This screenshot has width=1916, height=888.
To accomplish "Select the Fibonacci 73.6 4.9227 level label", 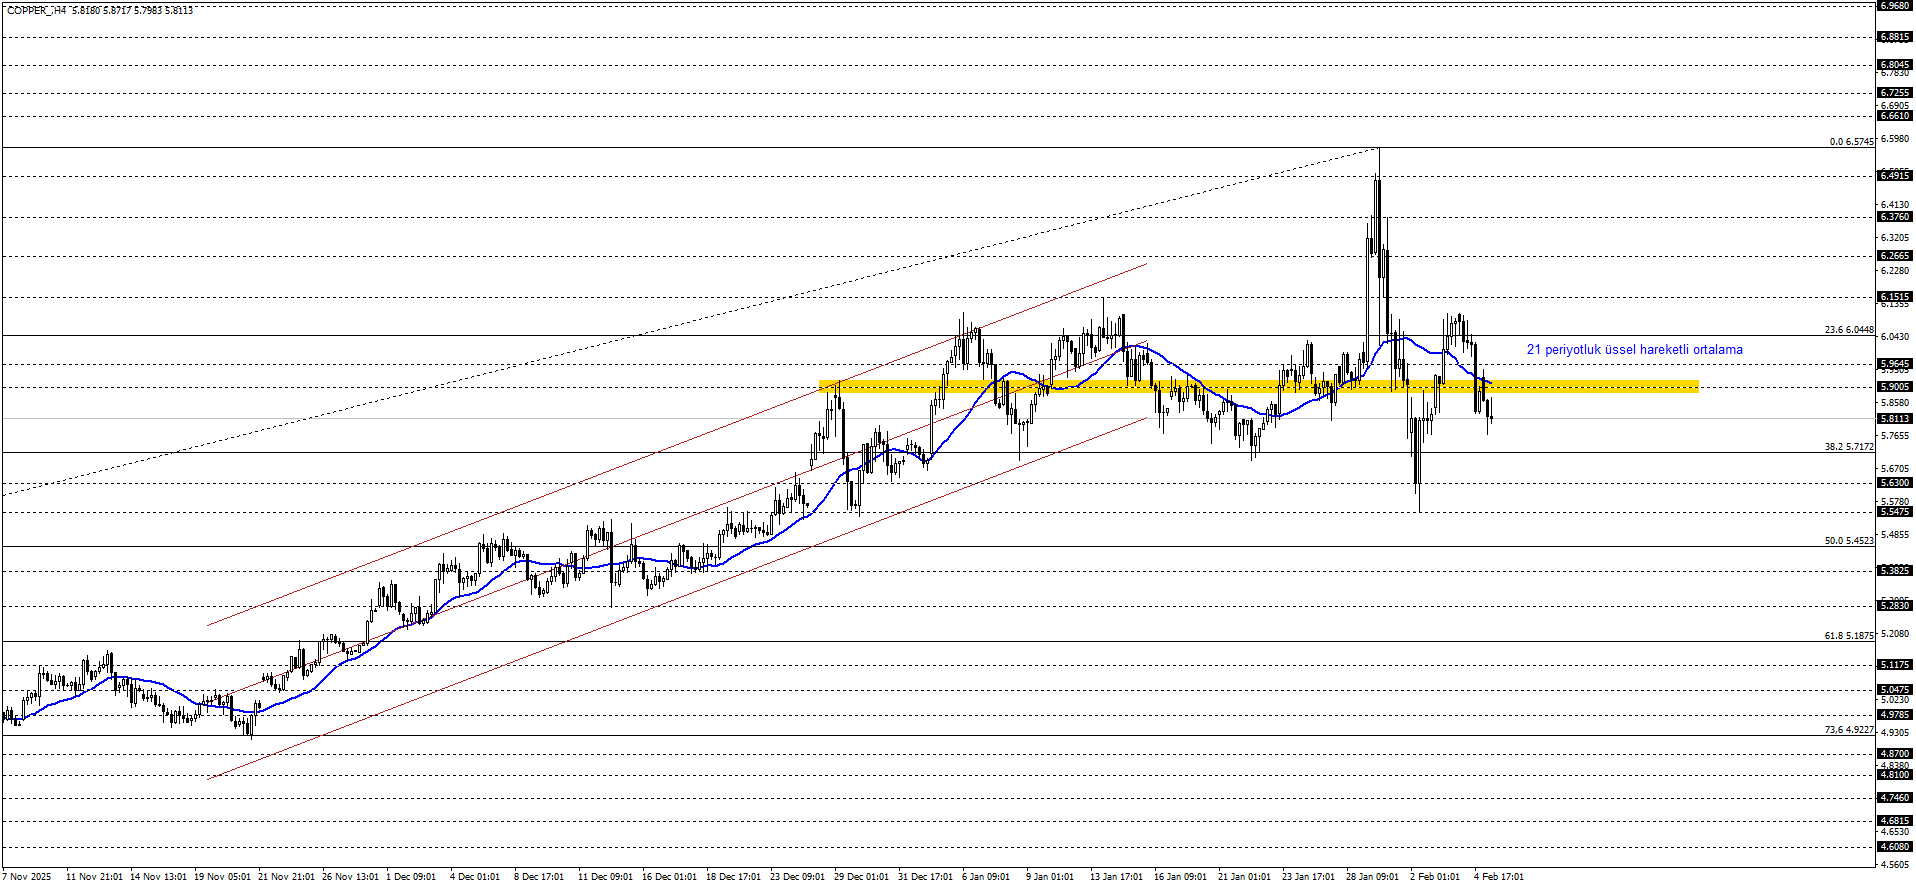I will 1848,730.
